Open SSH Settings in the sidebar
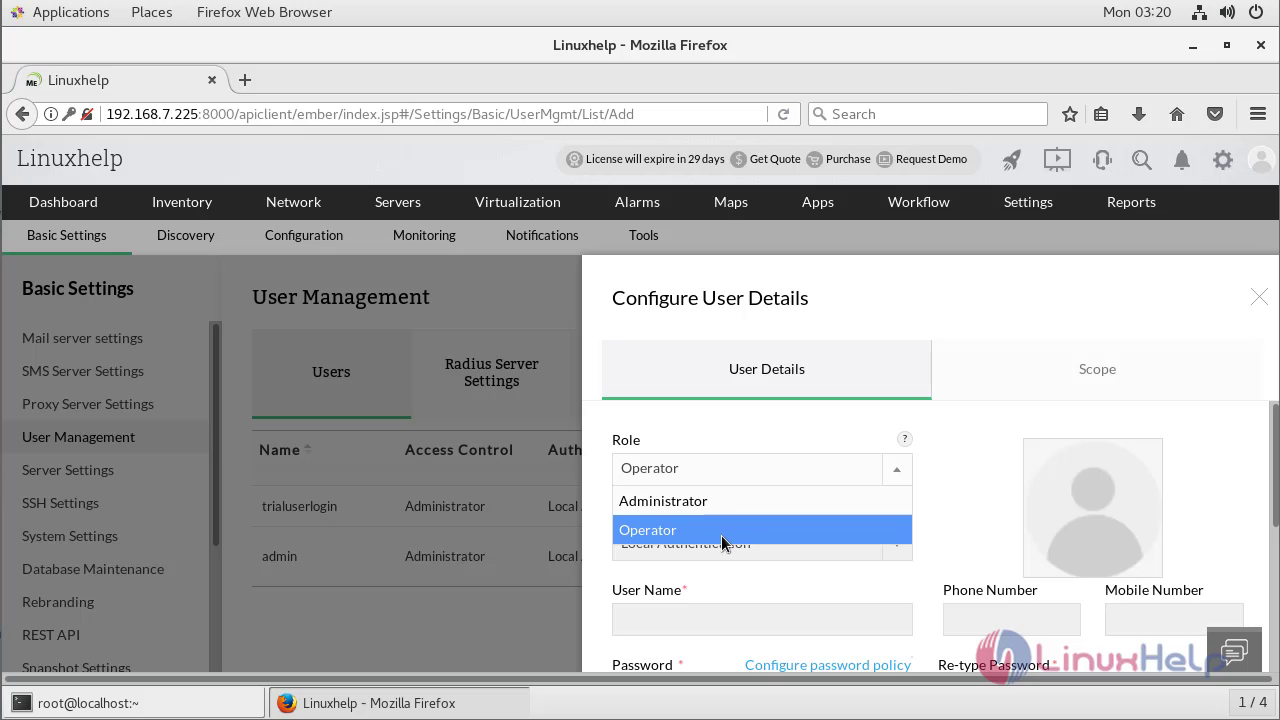The width and height of the screenshot is (1280, 720). pyautogui.click(x=60, y=503)
